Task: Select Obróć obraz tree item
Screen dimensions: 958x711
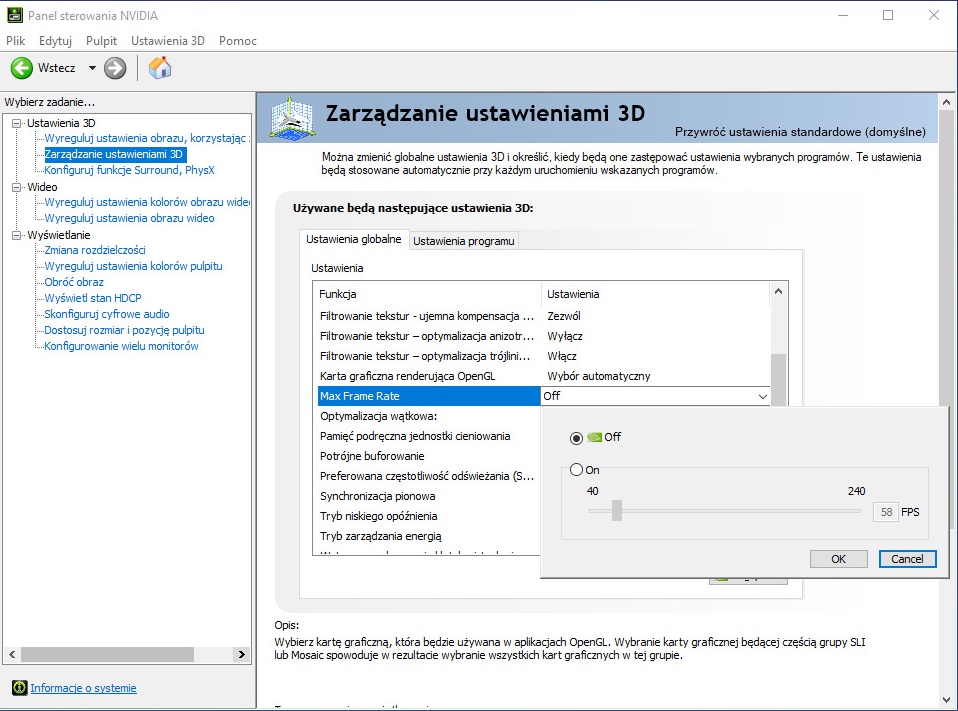Action: 74,282
